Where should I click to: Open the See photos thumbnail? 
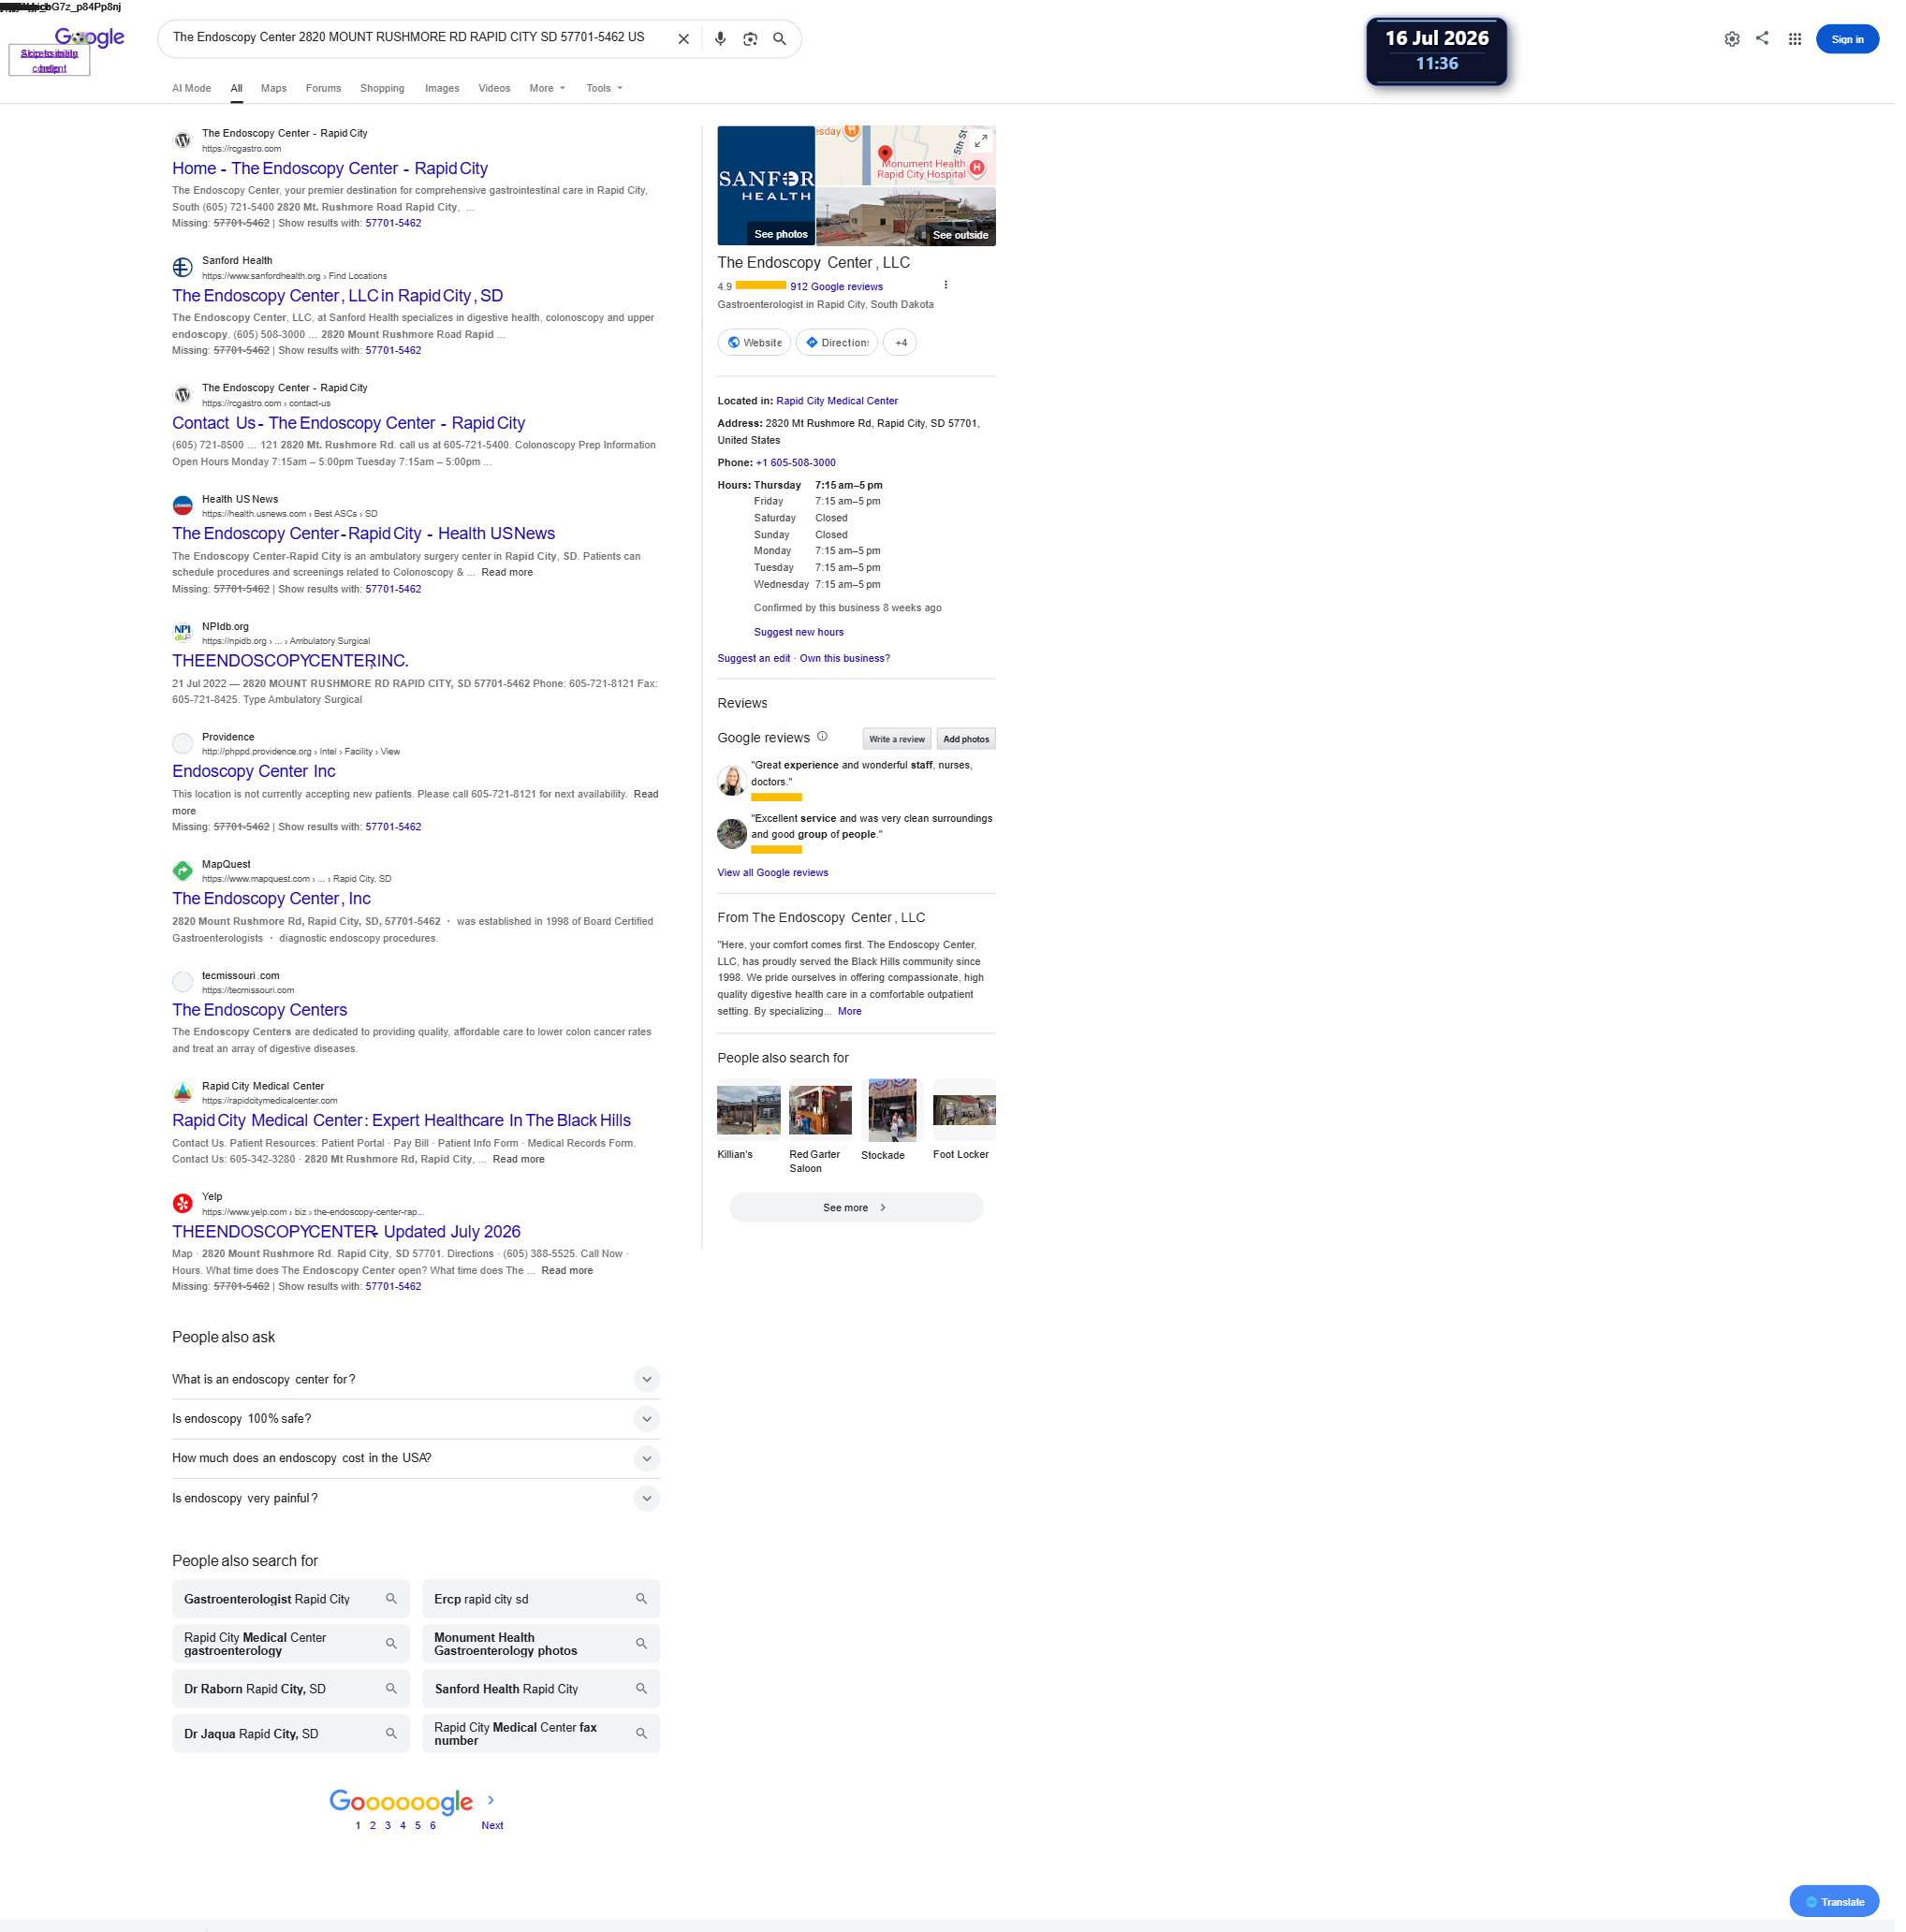click(766, 185)
